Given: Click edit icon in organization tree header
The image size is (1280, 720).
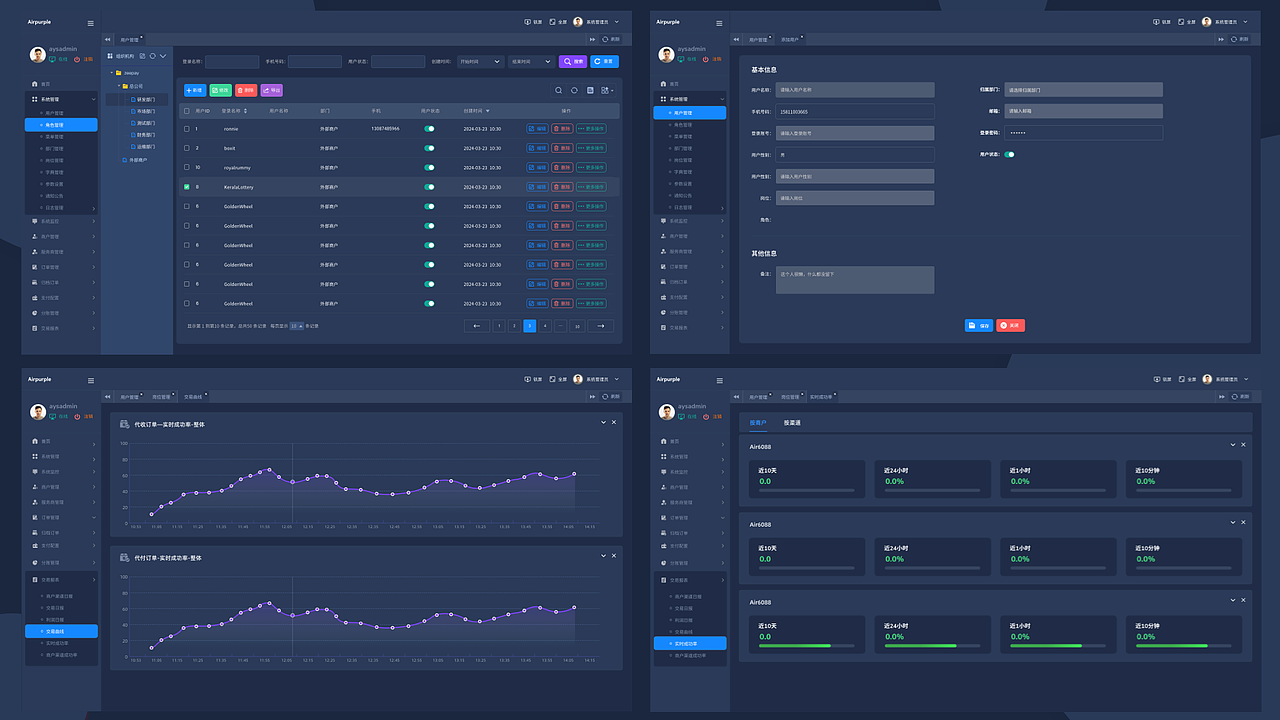Looking at the screenshot, I should pos(142,56).
